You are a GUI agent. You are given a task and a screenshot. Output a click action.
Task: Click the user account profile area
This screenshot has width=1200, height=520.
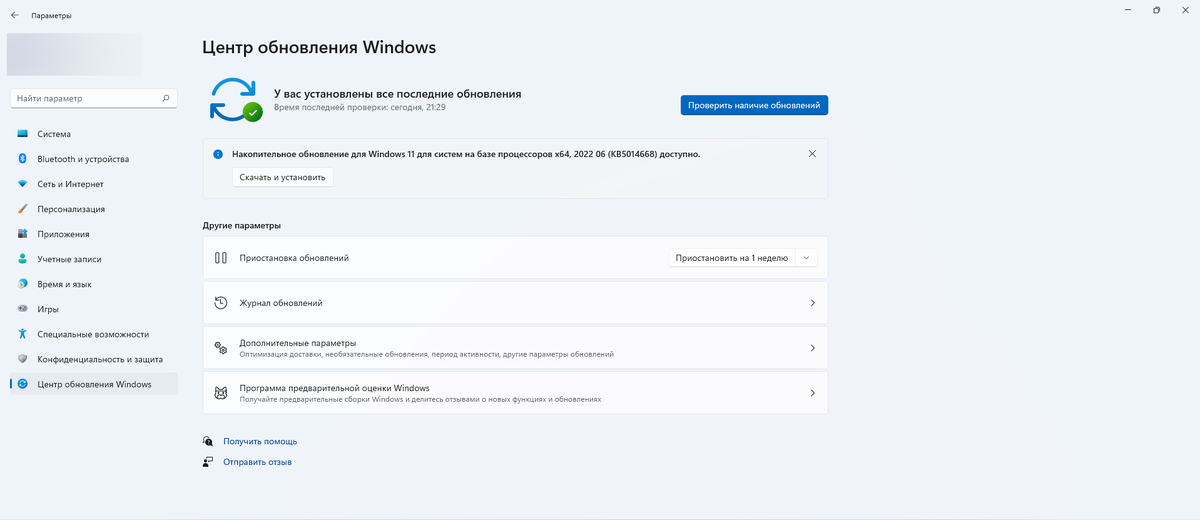pos(74,55)
